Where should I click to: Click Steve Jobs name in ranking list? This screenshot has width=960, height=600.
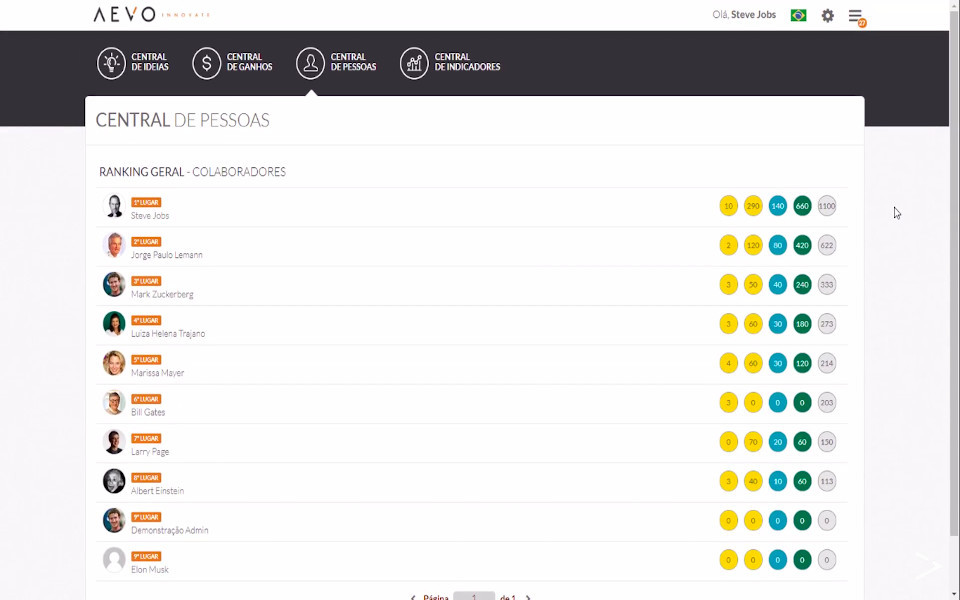coord(150,216)
